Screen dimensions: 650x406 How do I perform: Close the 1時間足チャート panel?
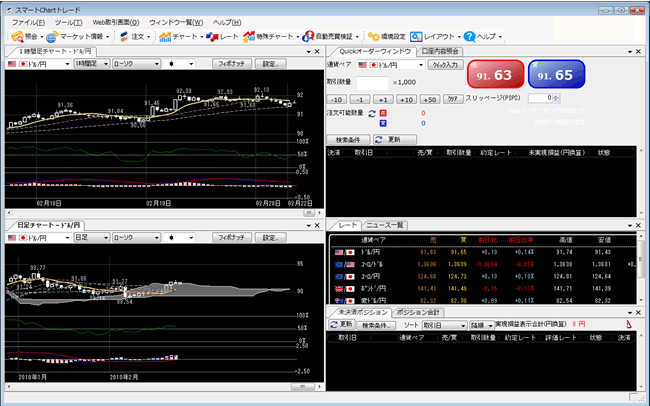[x=317, y=52]
